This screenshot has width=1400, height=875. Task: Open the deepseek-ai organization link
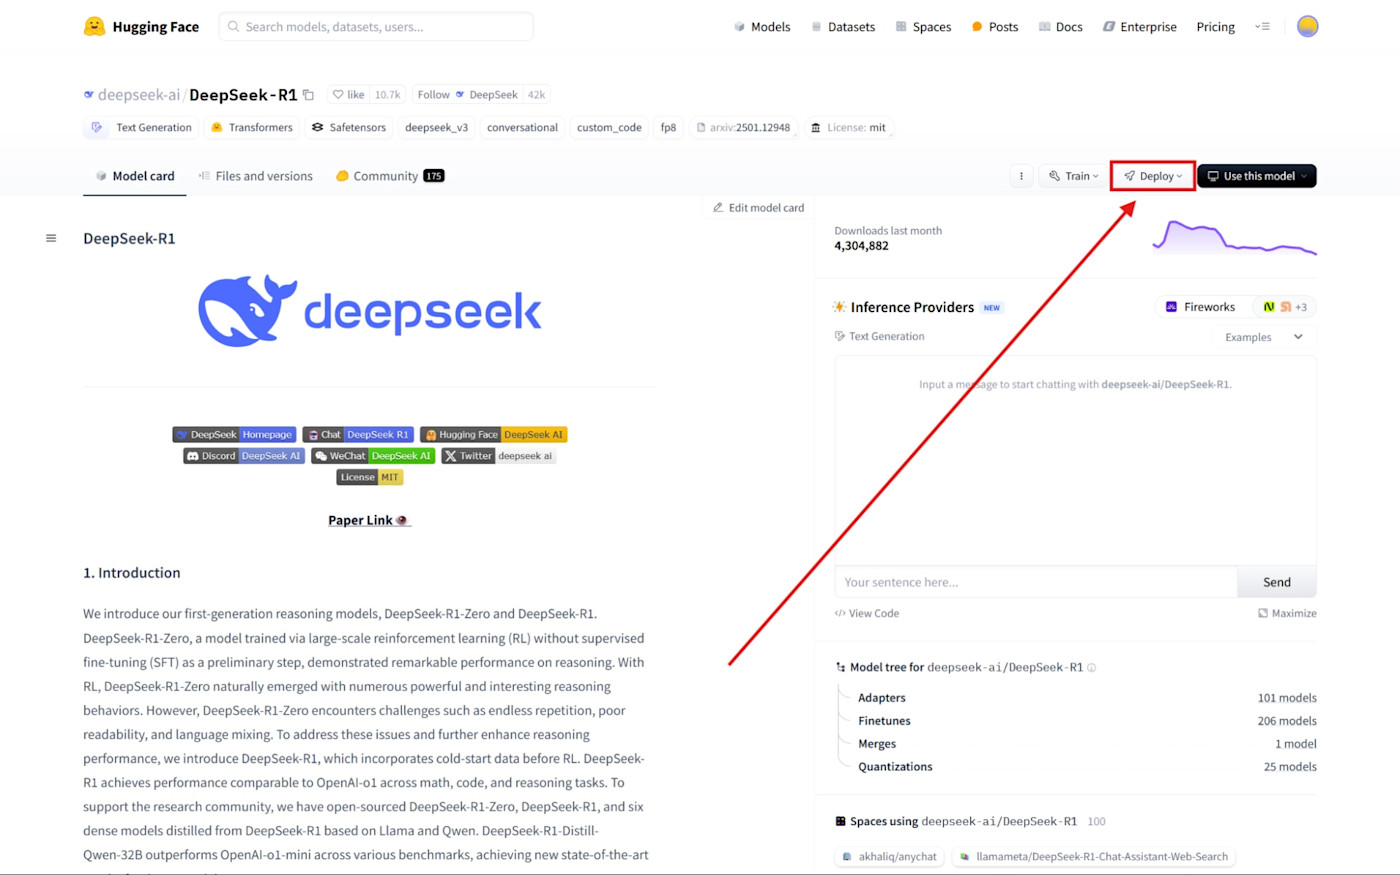tap(139, 95)
